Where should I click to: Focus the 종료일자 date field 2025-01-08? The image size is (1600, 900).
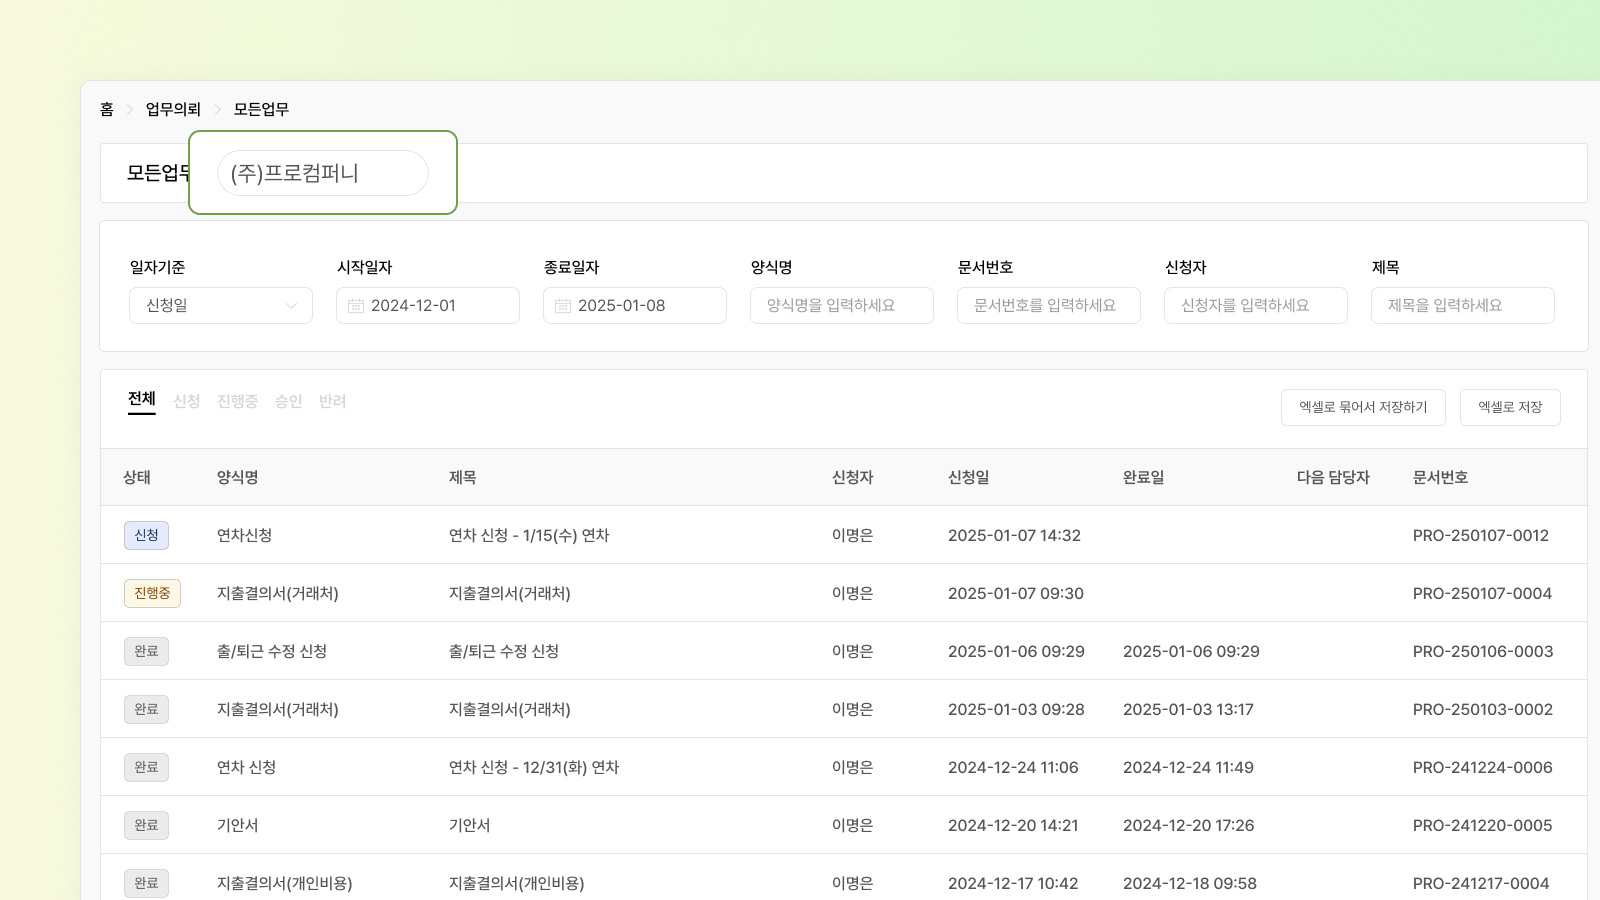(635, 306)
